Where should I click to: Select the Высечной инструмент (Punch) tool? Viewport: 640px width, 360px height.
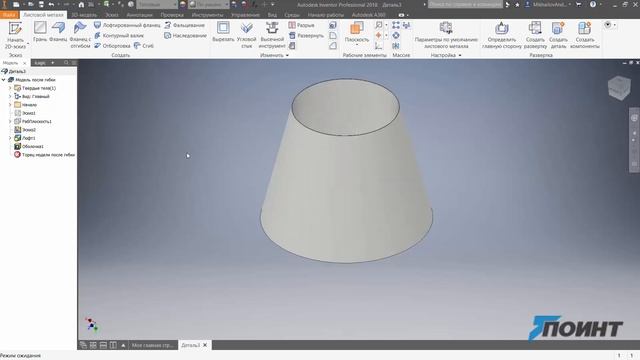(272, 35)
